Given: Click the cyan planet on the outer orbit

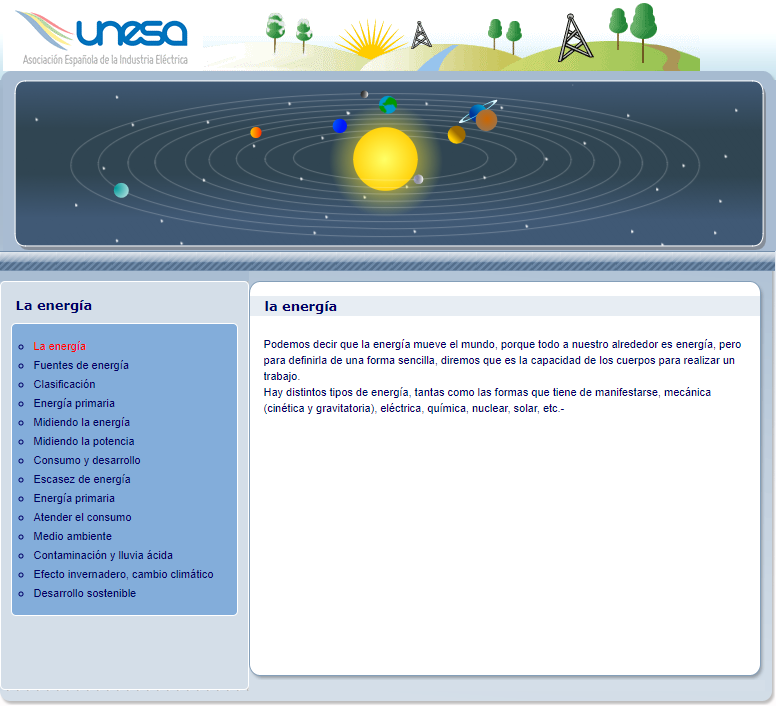Looking at the screenshot, I should [121, 190].
